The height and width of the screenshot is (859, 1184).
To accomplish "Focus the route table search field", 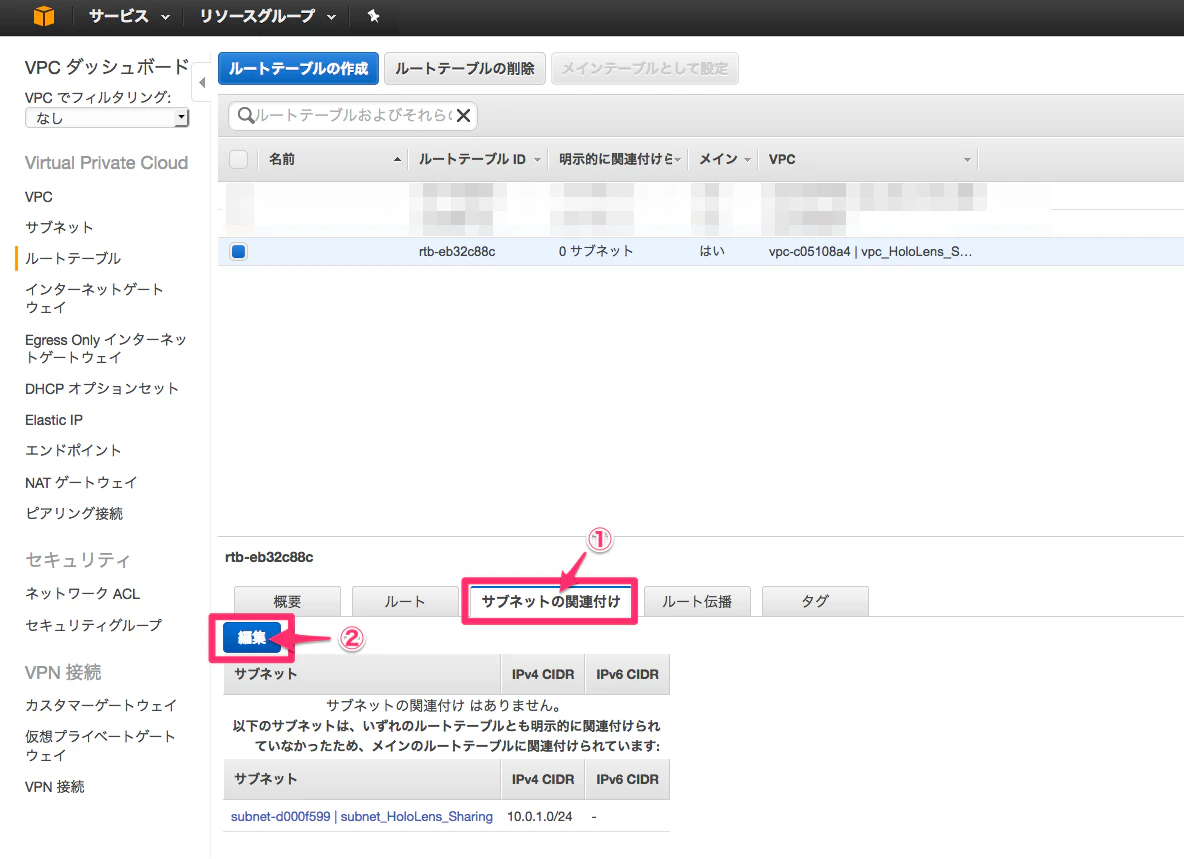I will tap(353, 115).
